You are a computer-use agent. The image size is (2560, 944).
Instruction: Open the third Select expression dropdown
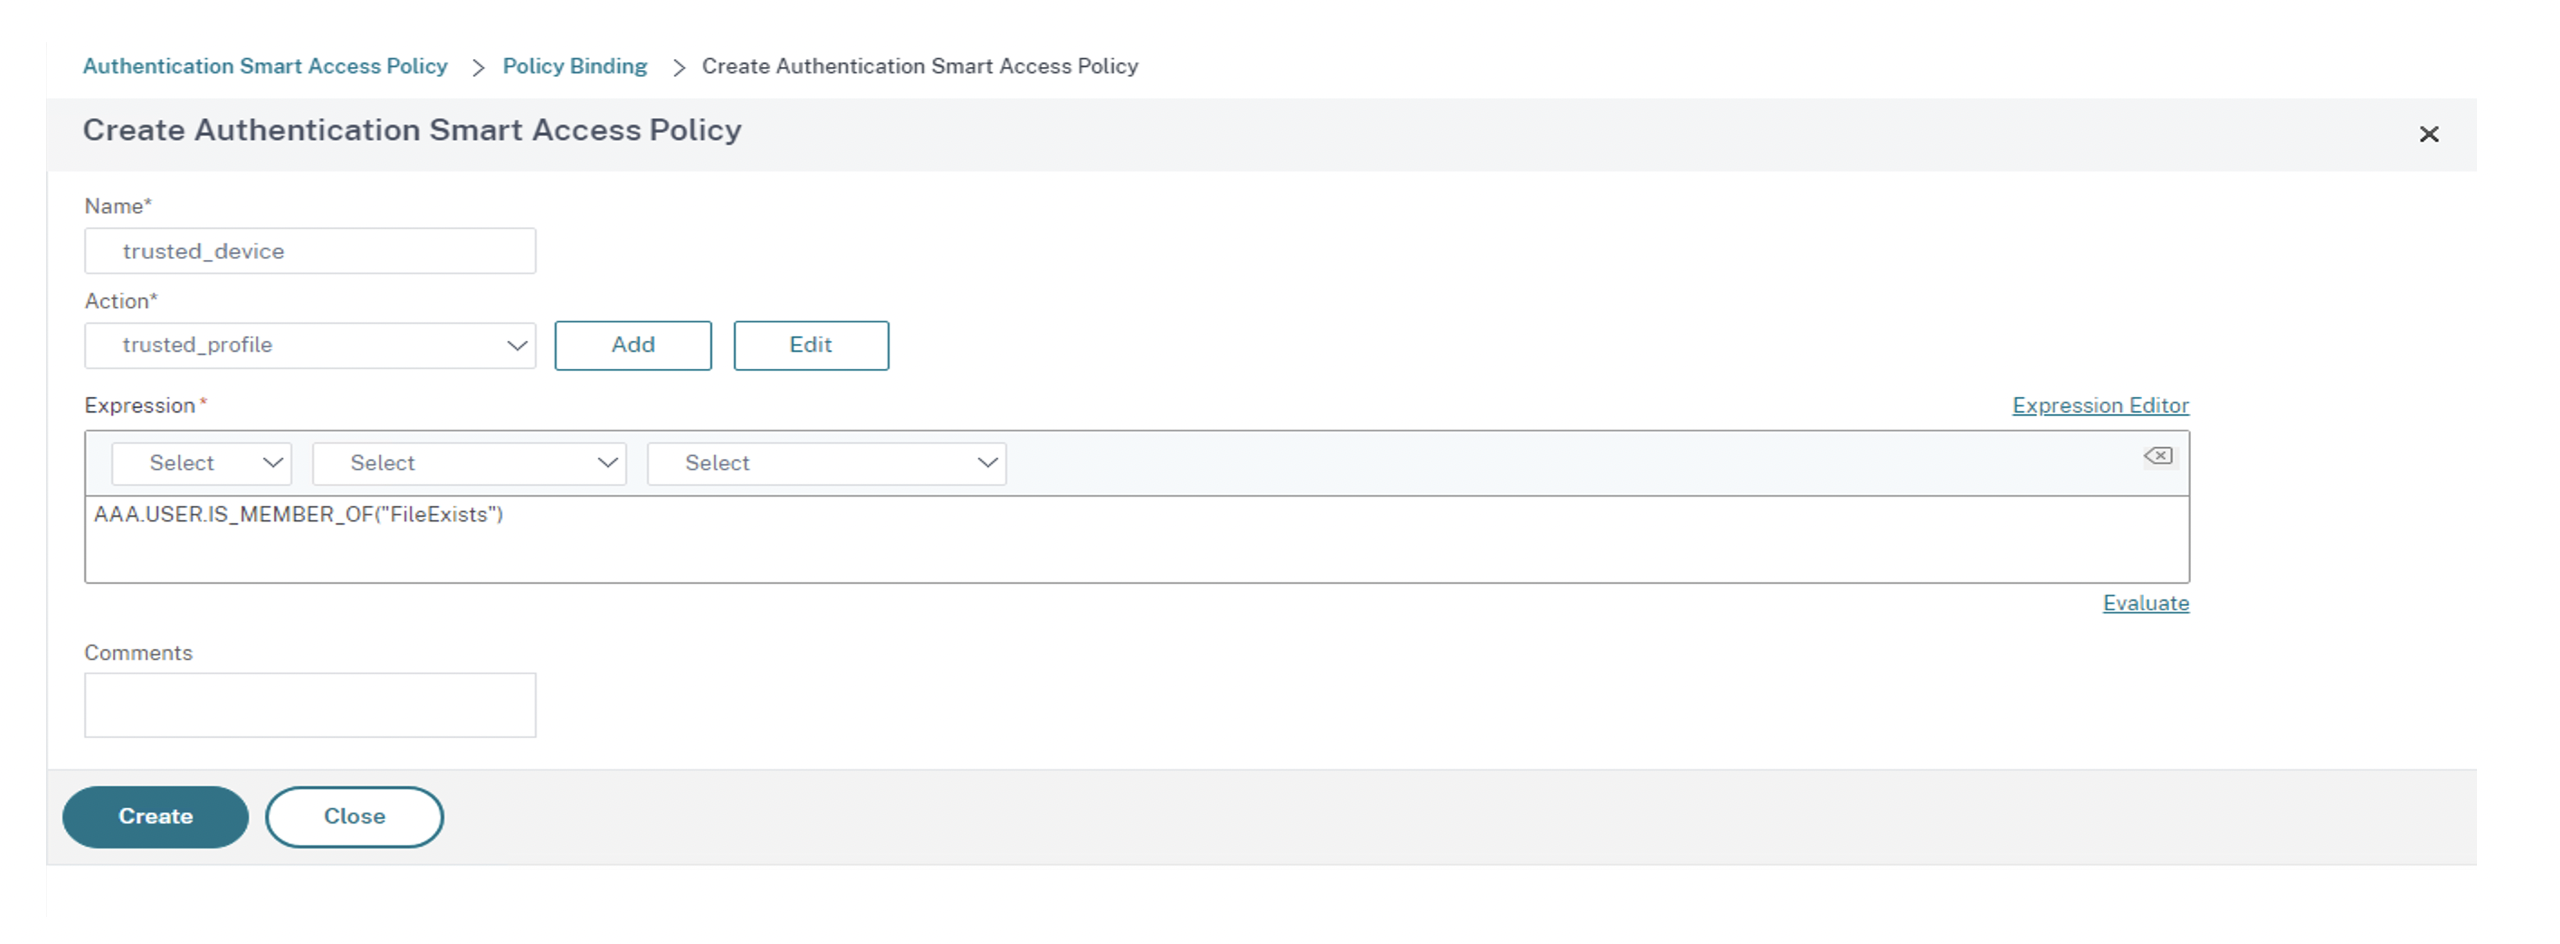pos(826,464)
